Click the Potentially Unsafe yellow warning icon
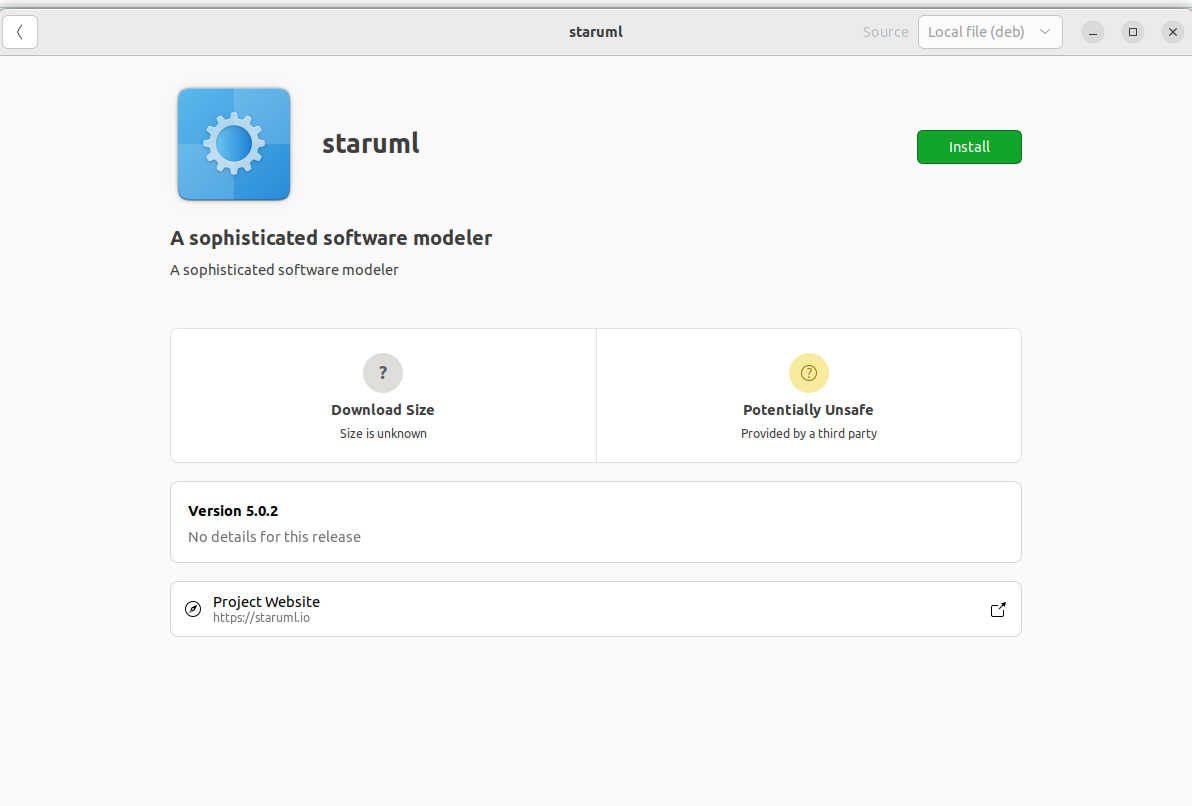 point(809,373)
